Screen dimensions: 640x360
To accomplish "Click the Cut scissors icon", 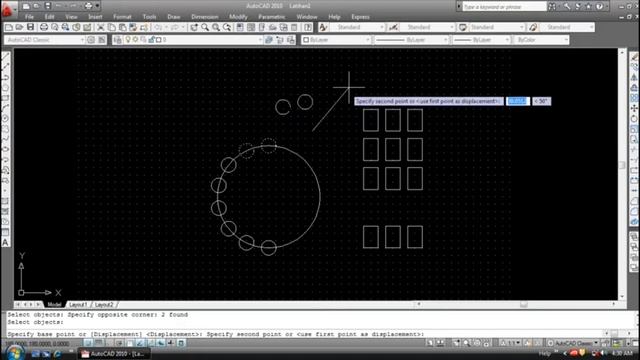I will point(100,27).
